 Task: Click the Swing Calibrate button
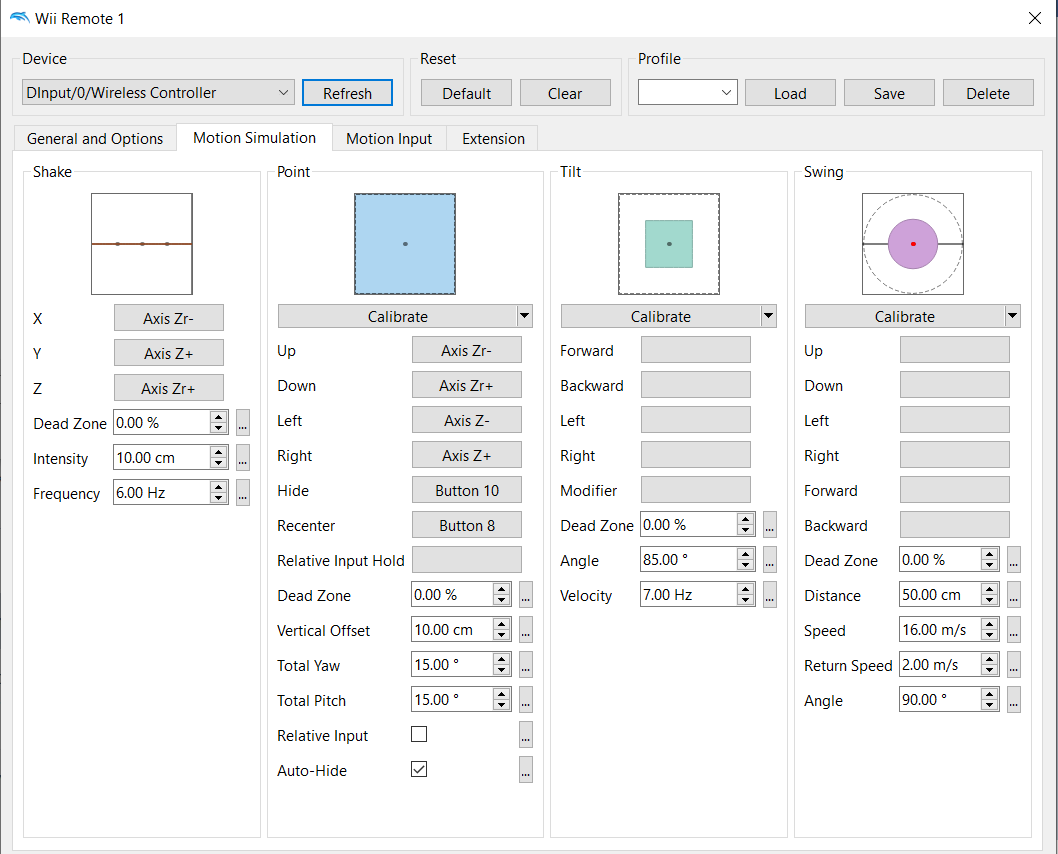[x=905, y=316]
